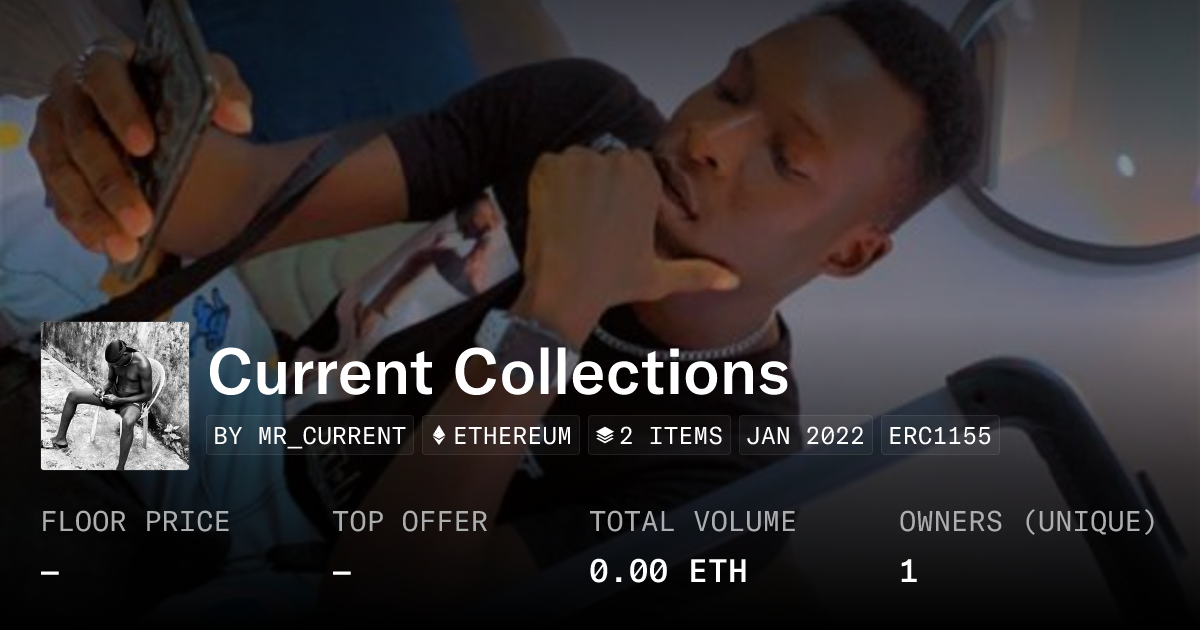Click the round mirror in banner photo

coord(1085,120)
